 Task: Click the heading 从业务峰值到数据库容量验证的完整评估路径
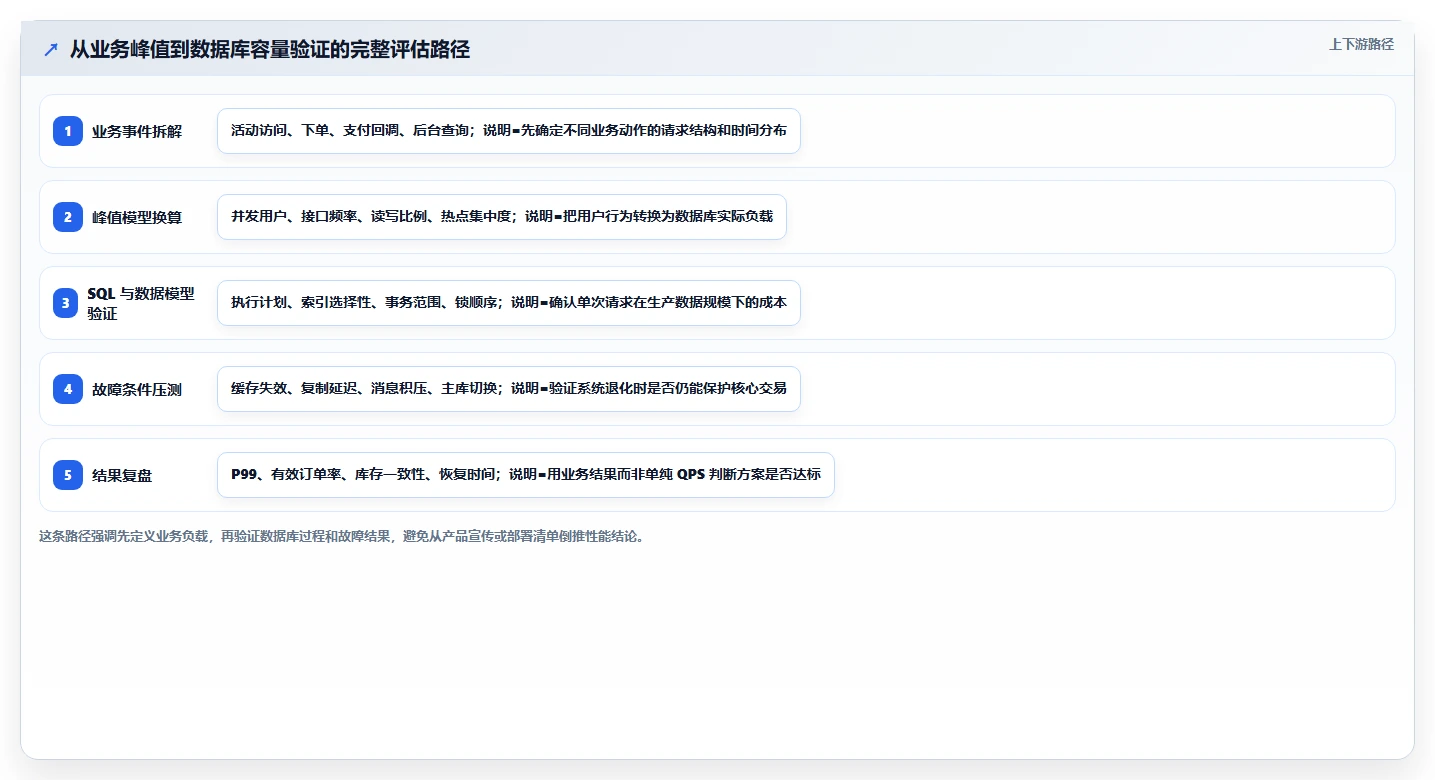(x=270, y=50)
